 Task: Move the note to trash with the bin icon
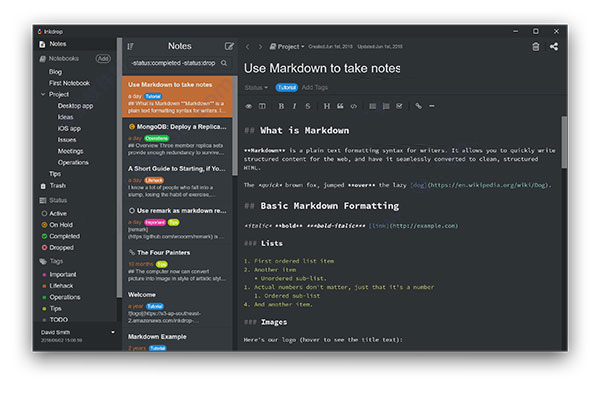[536, 47]
